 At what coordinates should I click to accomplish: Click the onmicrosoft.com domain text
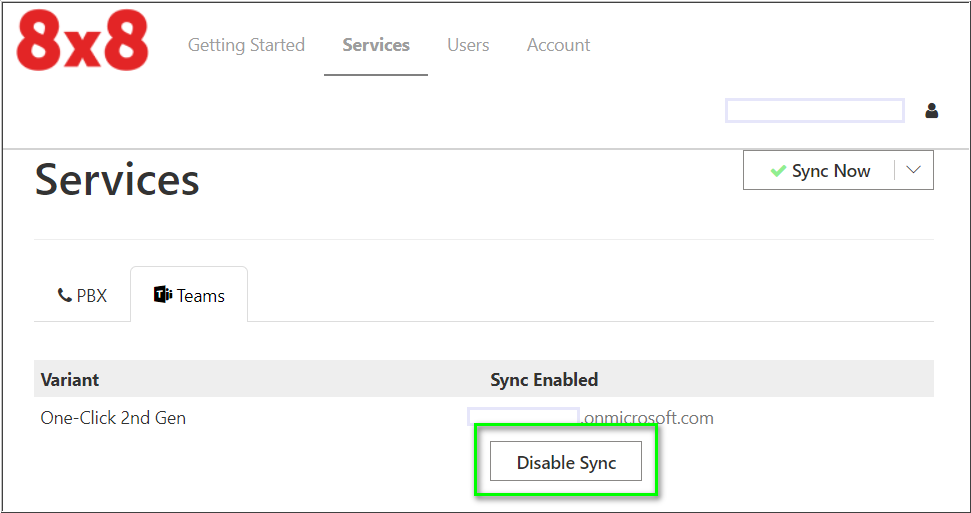648,418
